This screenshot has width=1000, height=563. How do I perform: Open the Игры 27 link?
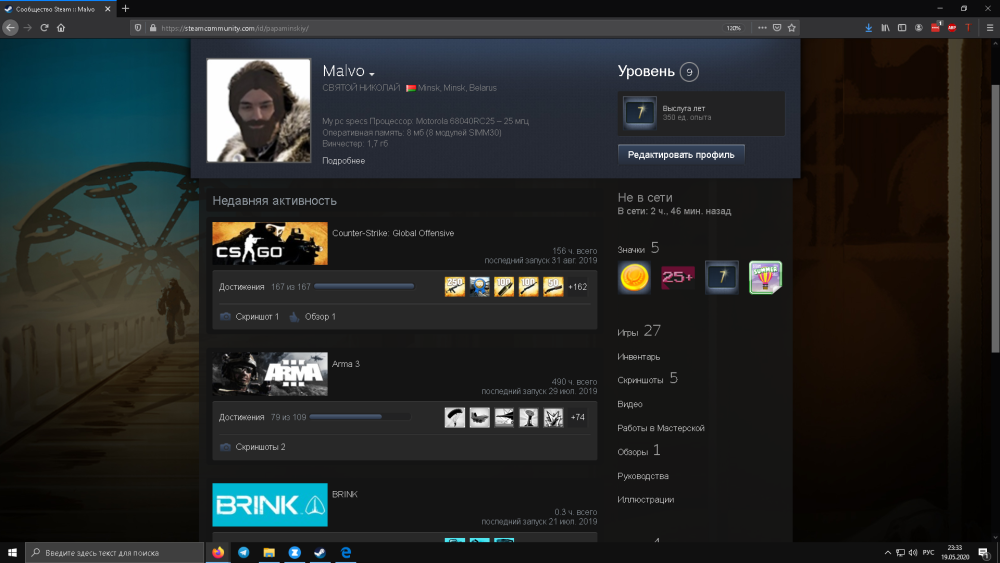(639, 332)
